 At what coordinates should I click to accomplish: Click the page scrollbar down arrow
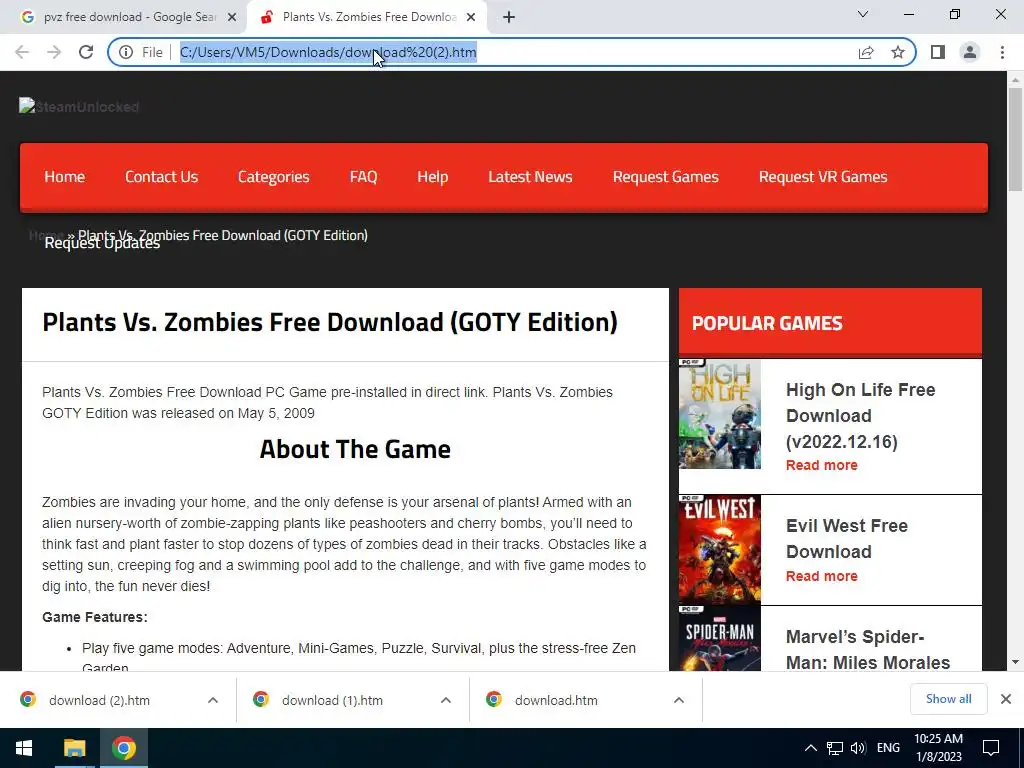pyautogui.click(x=1015, y=662)
